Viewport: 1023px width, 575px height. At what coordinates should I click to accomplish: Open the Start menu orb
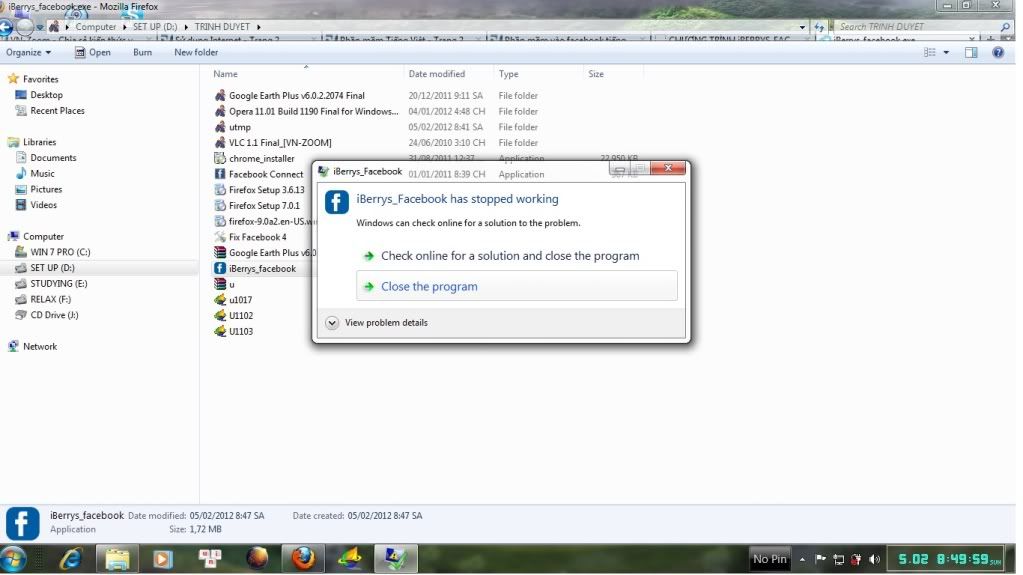13,559
